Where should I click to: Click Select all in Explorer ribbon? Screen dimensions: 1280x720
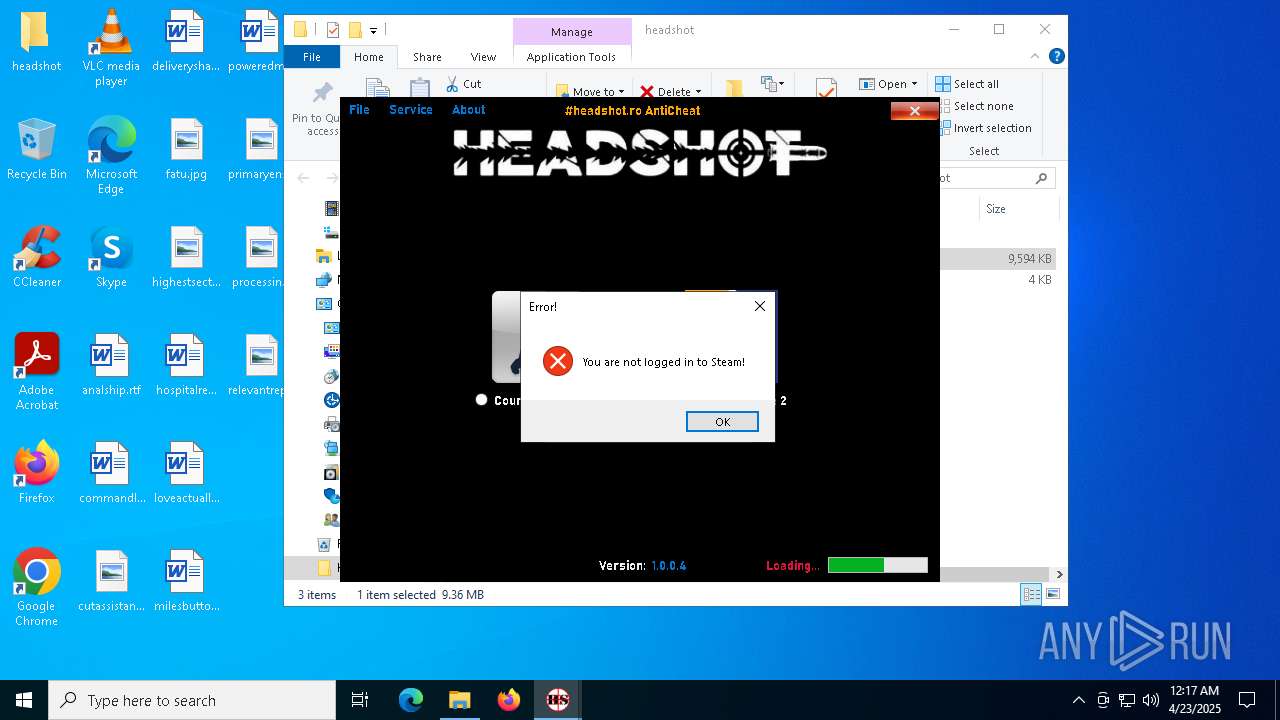(x=967, y=84)
